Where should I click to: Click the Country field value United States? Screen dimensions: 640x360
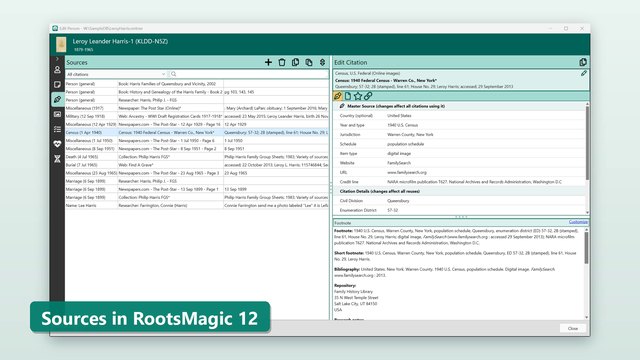coord(399,116)
